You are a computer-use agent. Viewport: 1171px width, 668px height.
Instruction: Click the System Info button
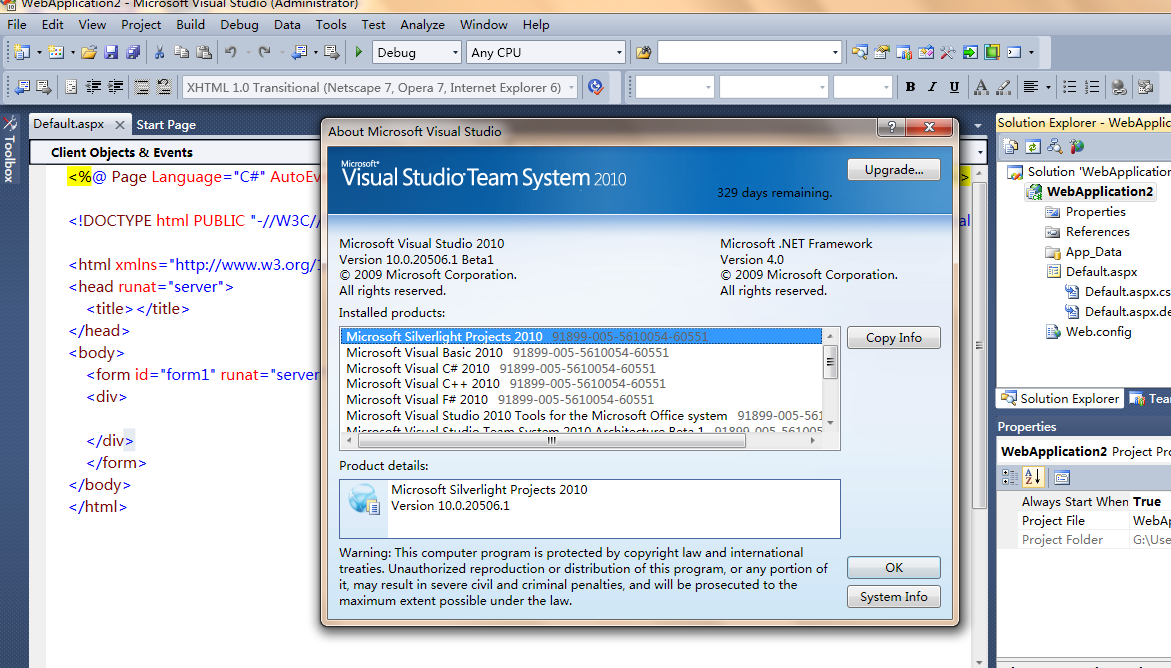[893, 597]
